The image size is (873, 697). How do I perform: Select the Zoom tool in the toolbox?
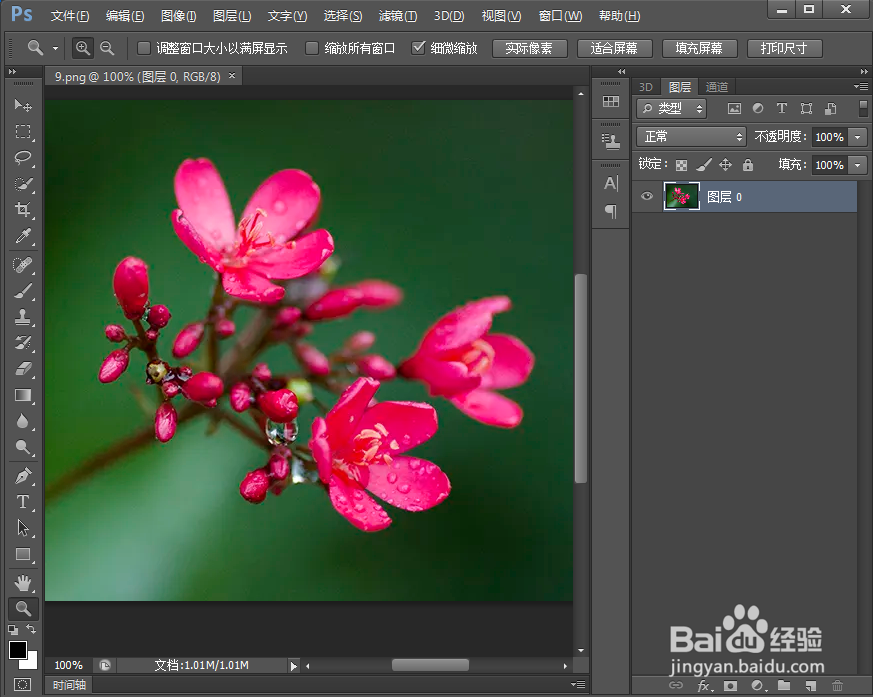pos(23,608)
